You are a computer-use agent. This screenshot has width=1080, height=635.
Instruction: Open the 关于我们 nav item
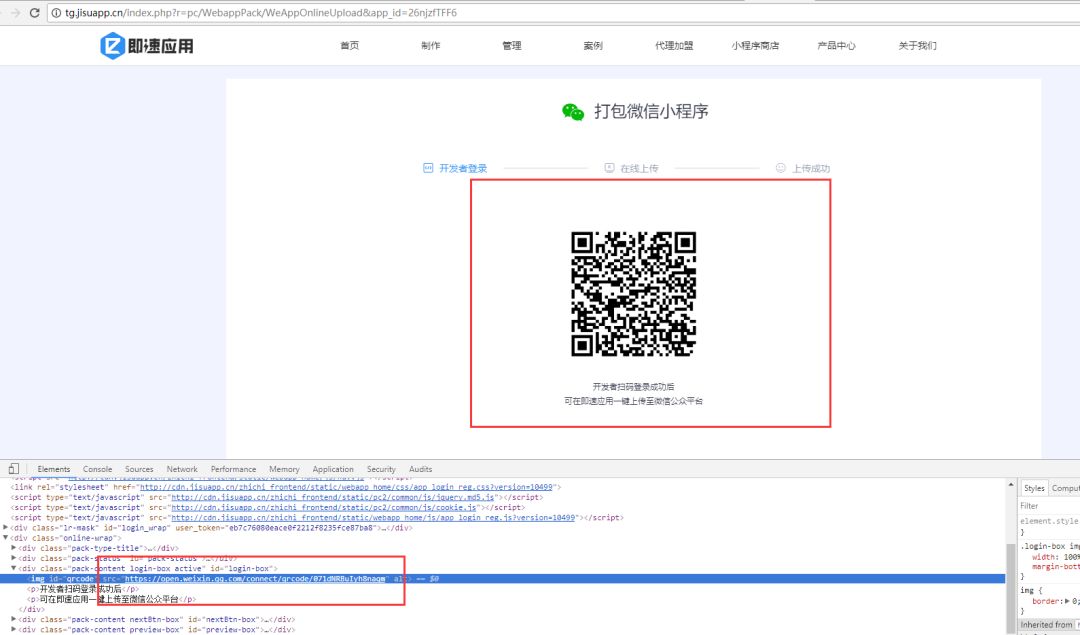click(x=917, y=45)
